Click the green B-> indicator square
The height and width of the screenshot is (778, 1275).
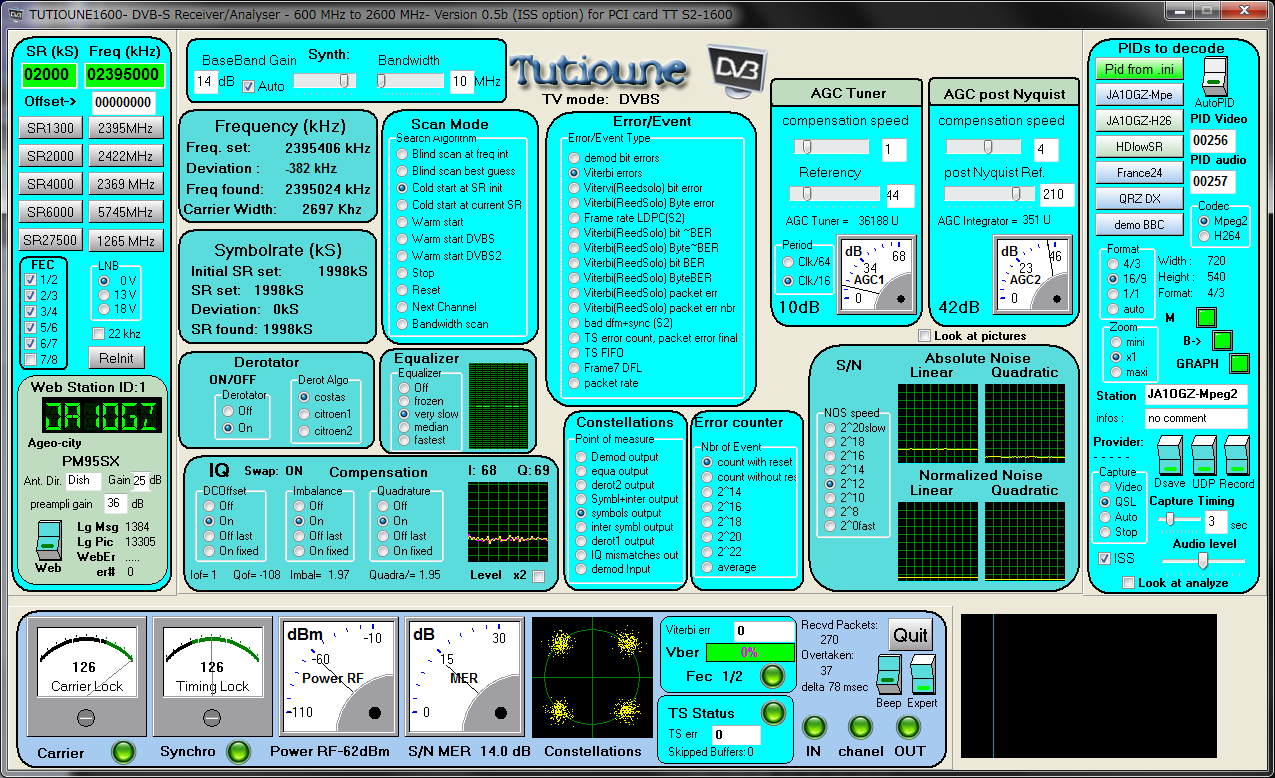pyautogui.click(x=1222, y=340)
